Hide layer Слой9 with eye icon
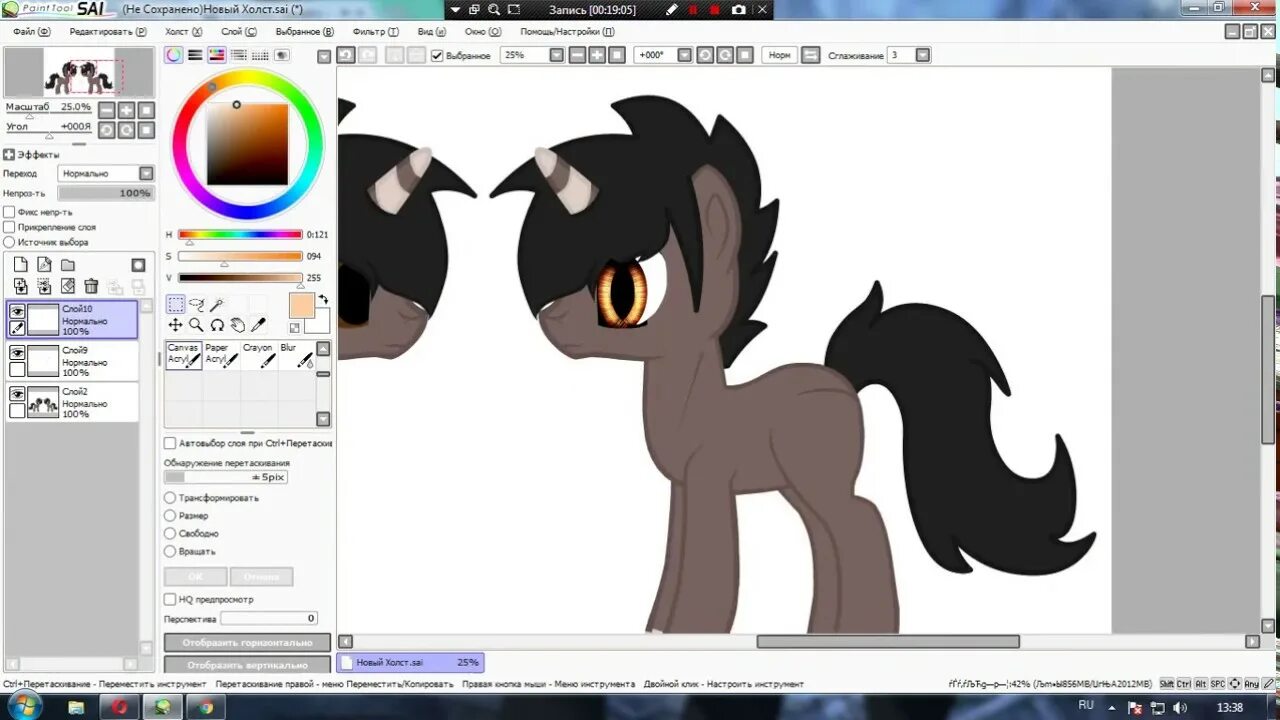The height and width of the screenshot is (720, 1280). tap(17, 353)
